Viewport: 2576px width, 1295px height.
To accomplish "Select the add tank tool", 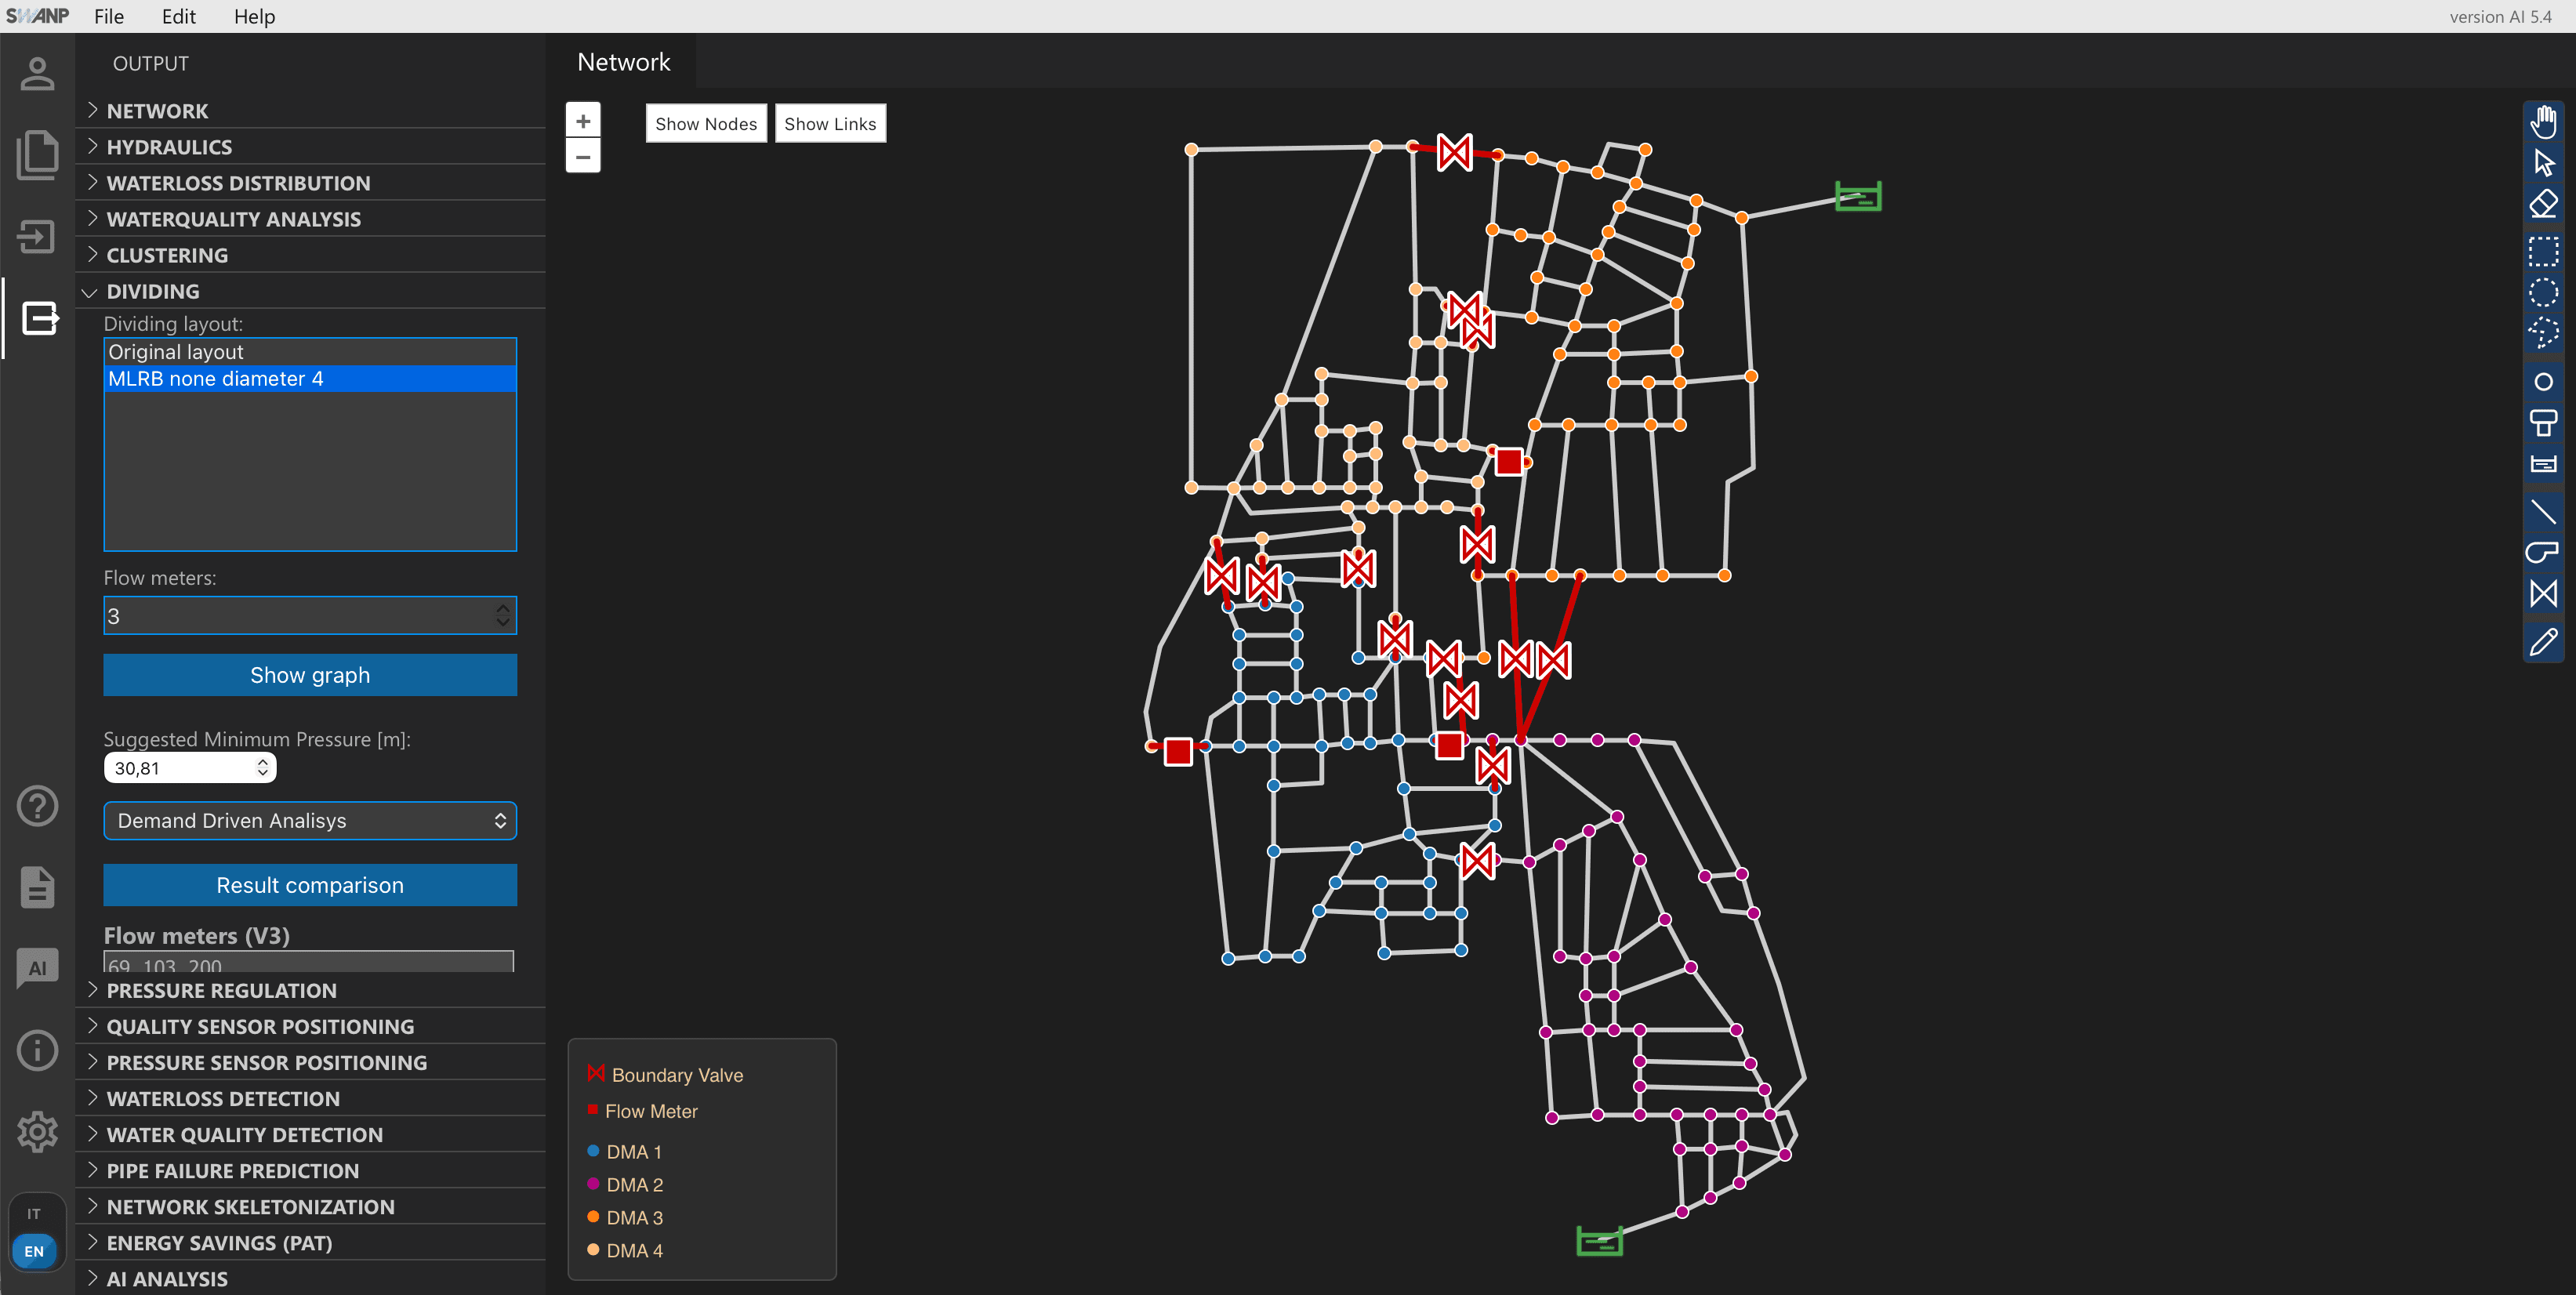I will pos(2543,423).
